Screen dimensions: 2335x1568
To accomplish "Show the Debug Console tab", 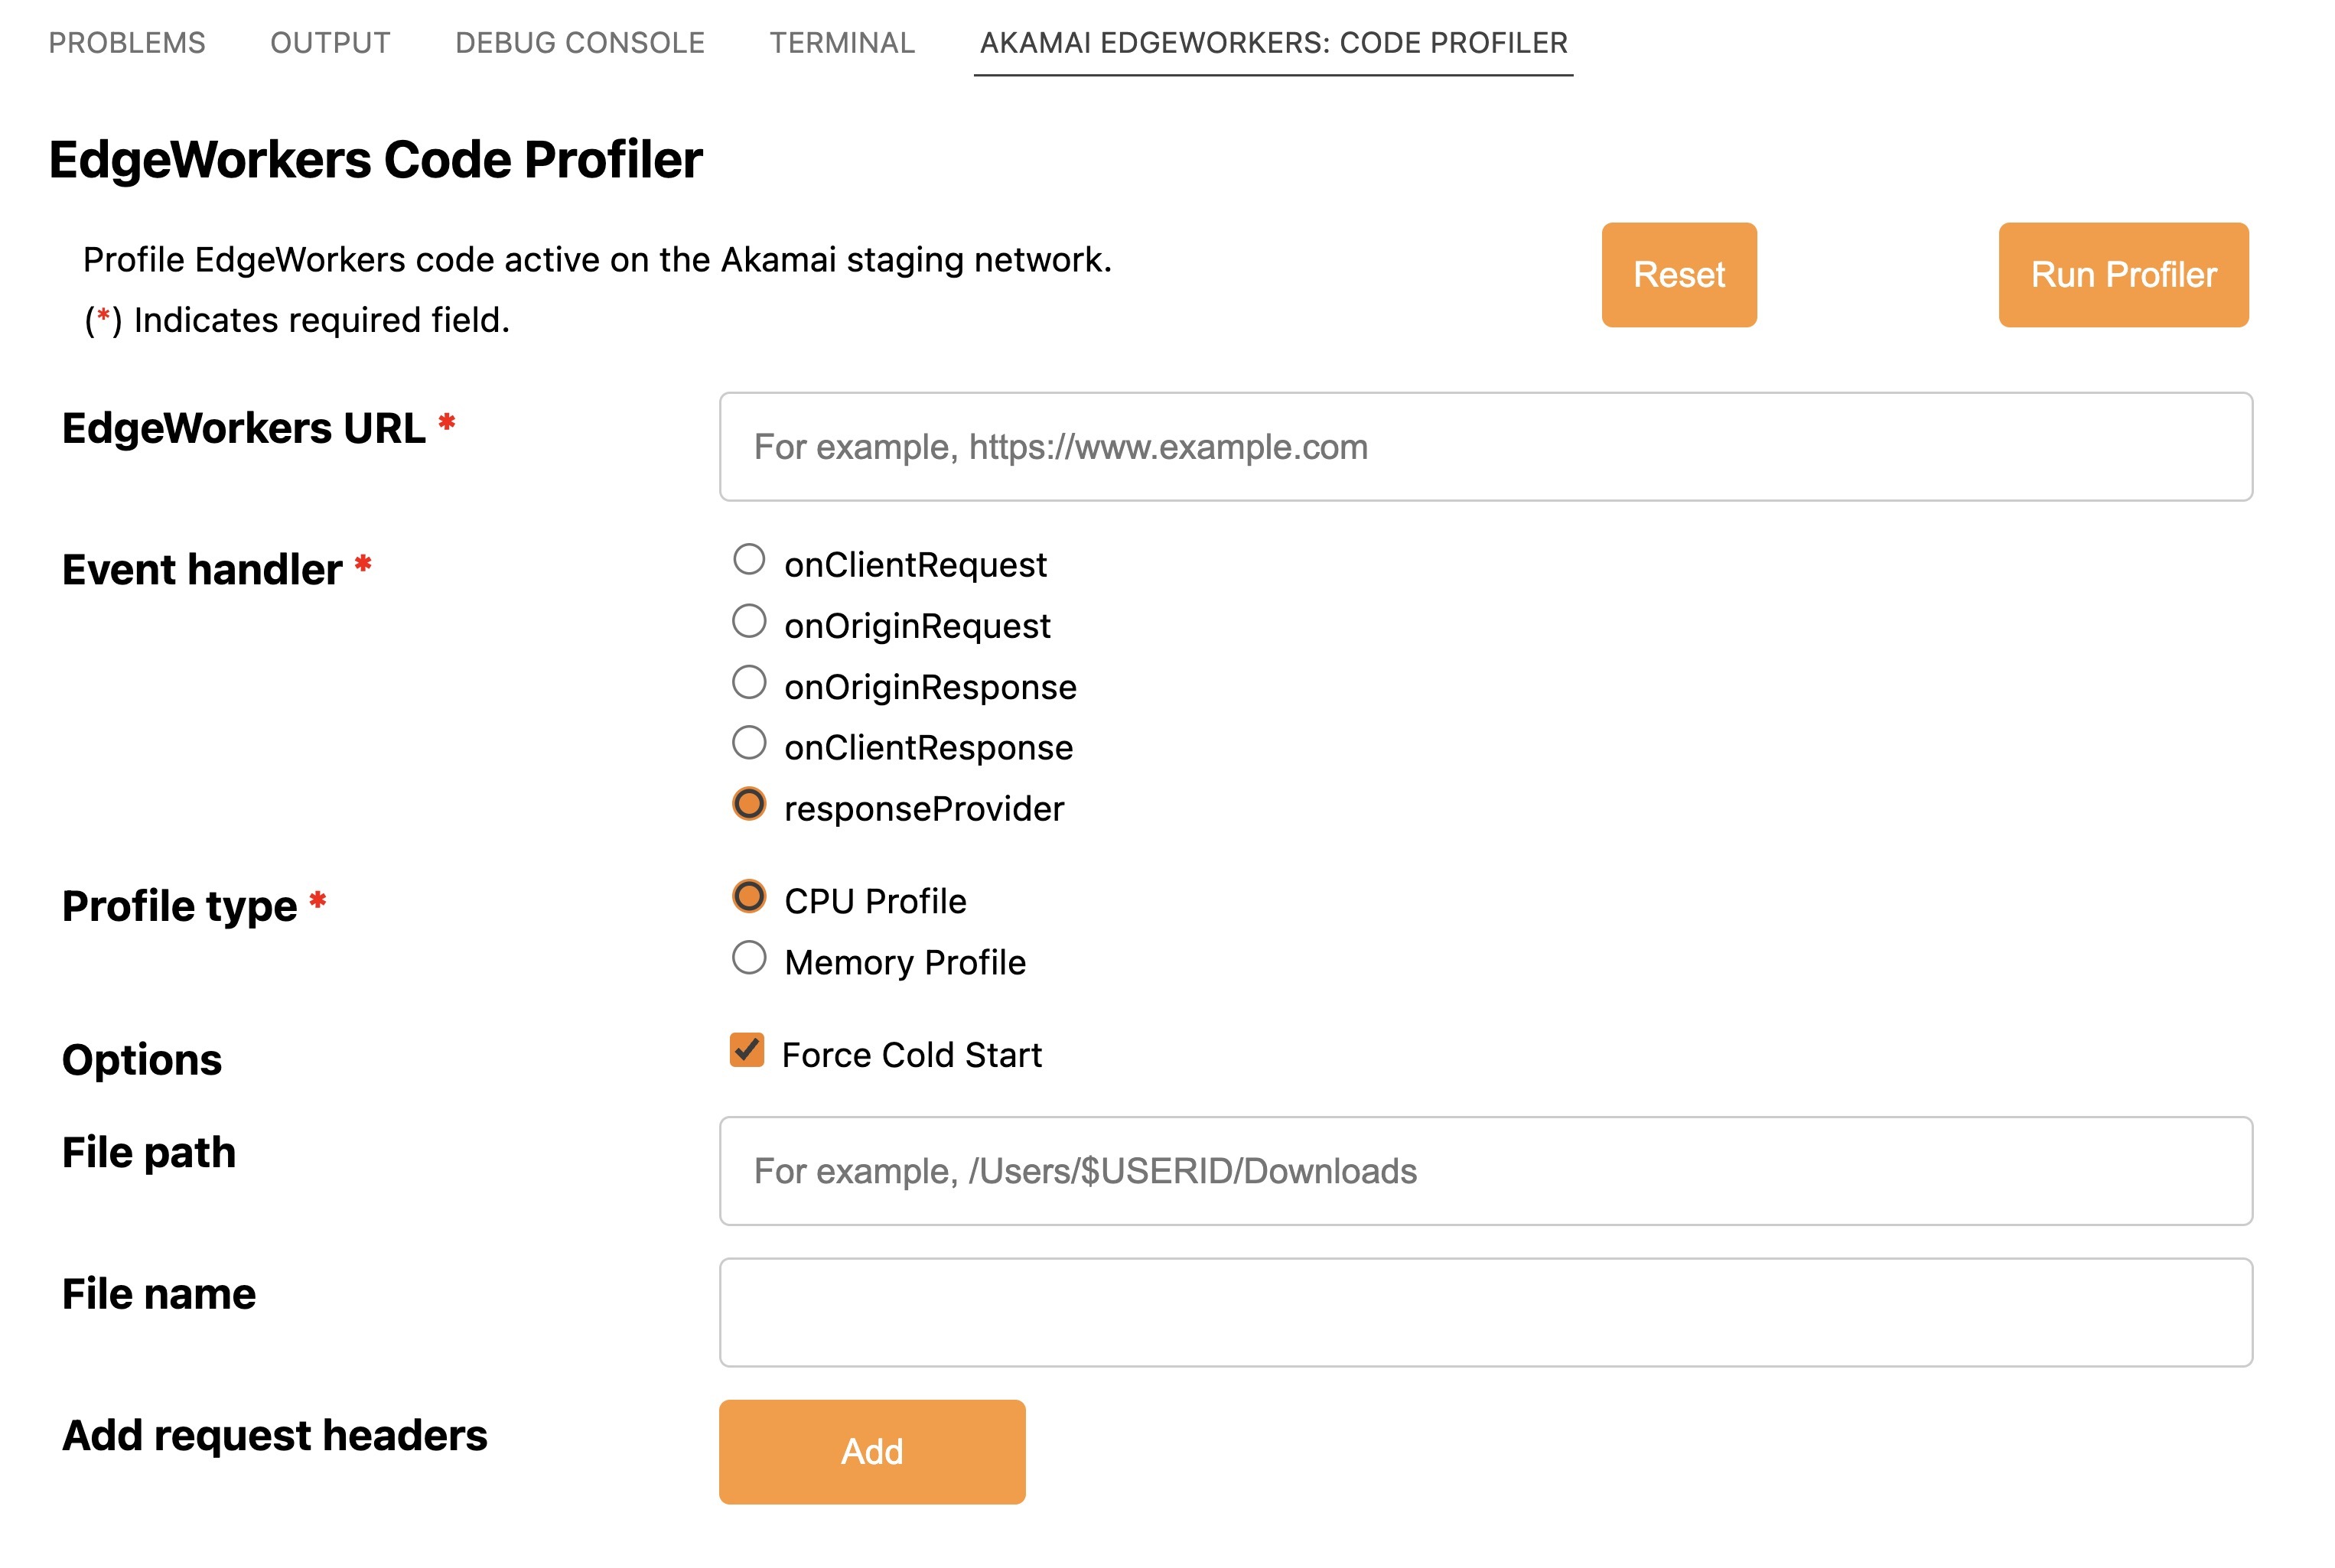I will (x=580, y=43).
